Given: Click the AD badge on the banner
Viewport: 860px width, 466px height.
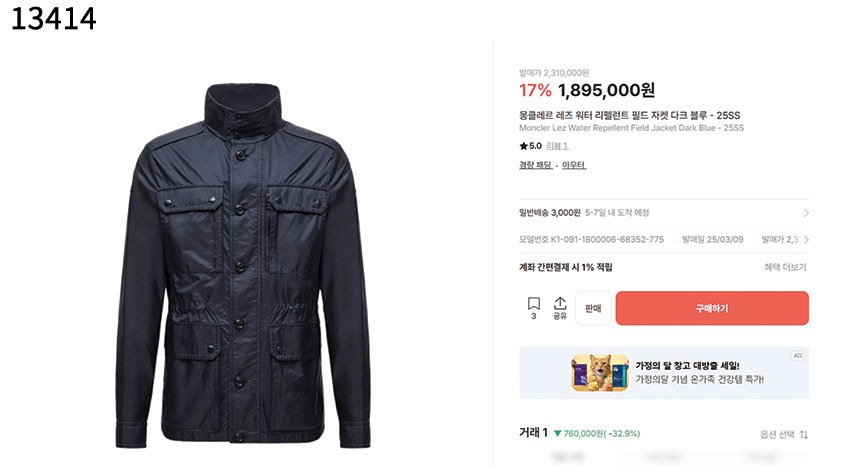Looking at the screenshot, I should [x=797, y=355].
